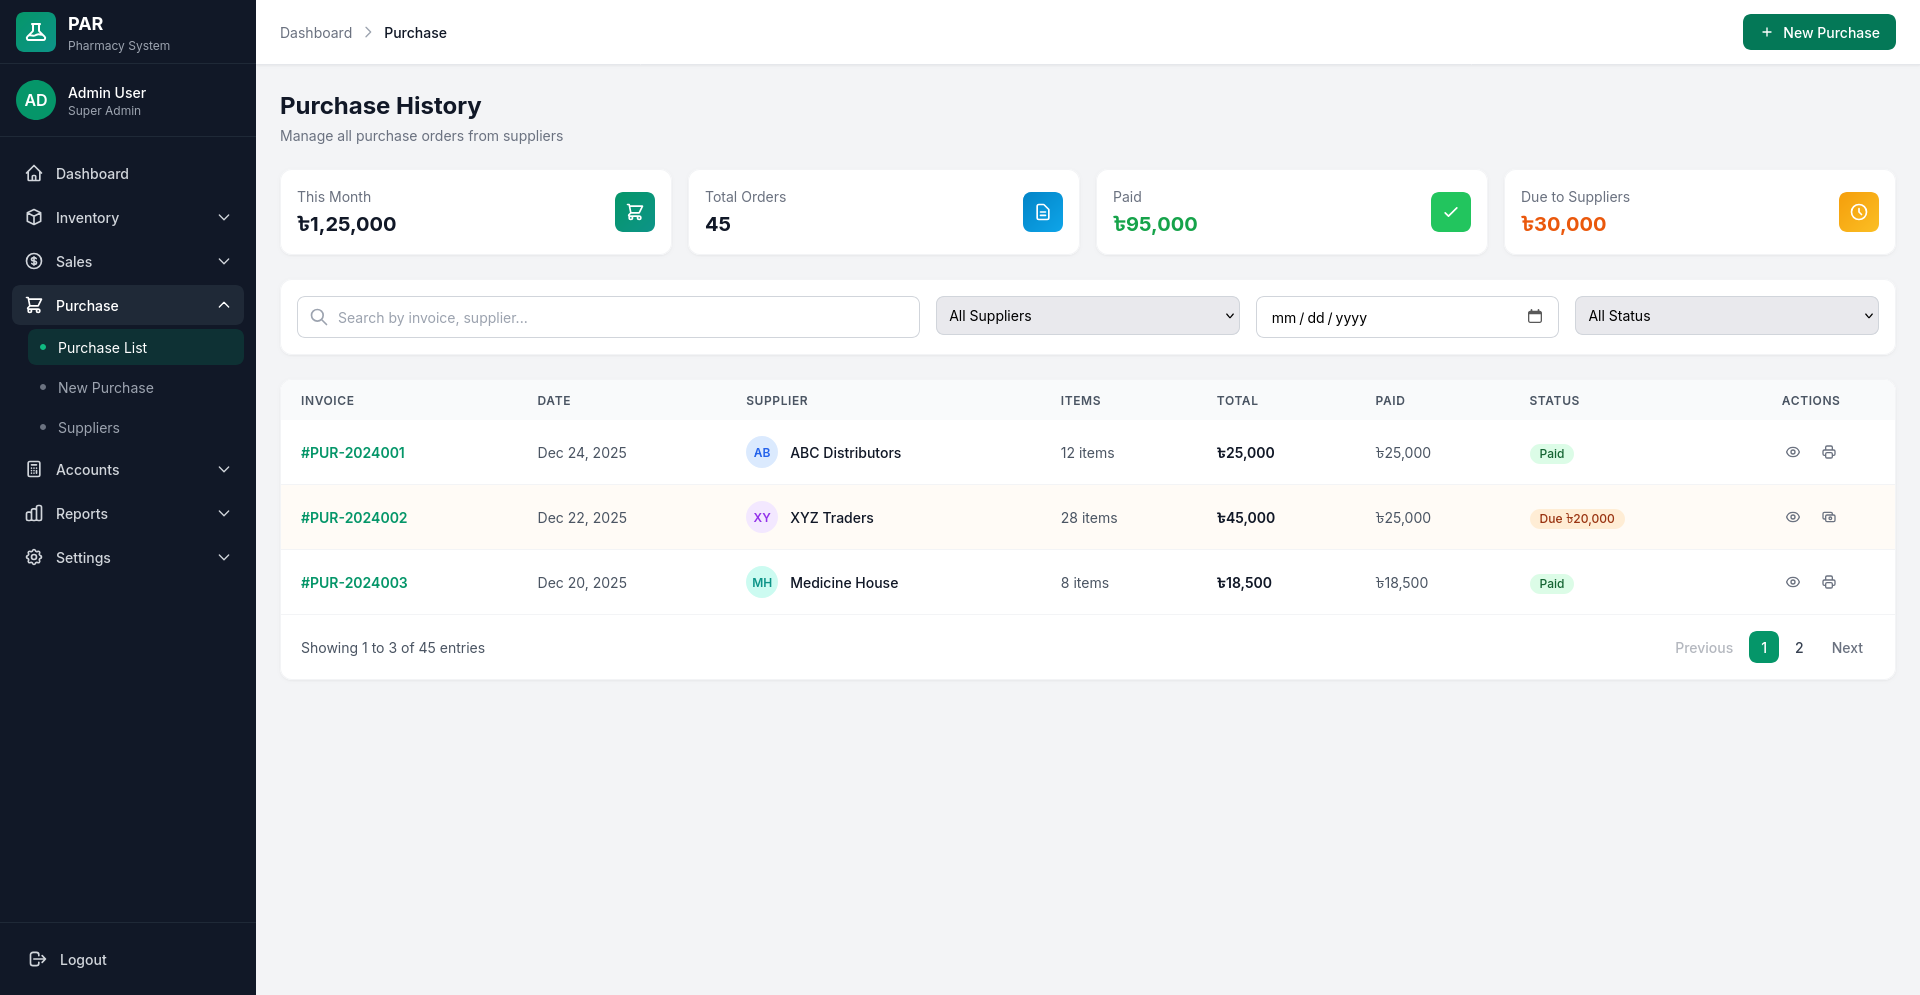1920x995 pixels.
Task: Click the green check icon on Paid card
Action: pyautogui.click(x=1450, y=212)
